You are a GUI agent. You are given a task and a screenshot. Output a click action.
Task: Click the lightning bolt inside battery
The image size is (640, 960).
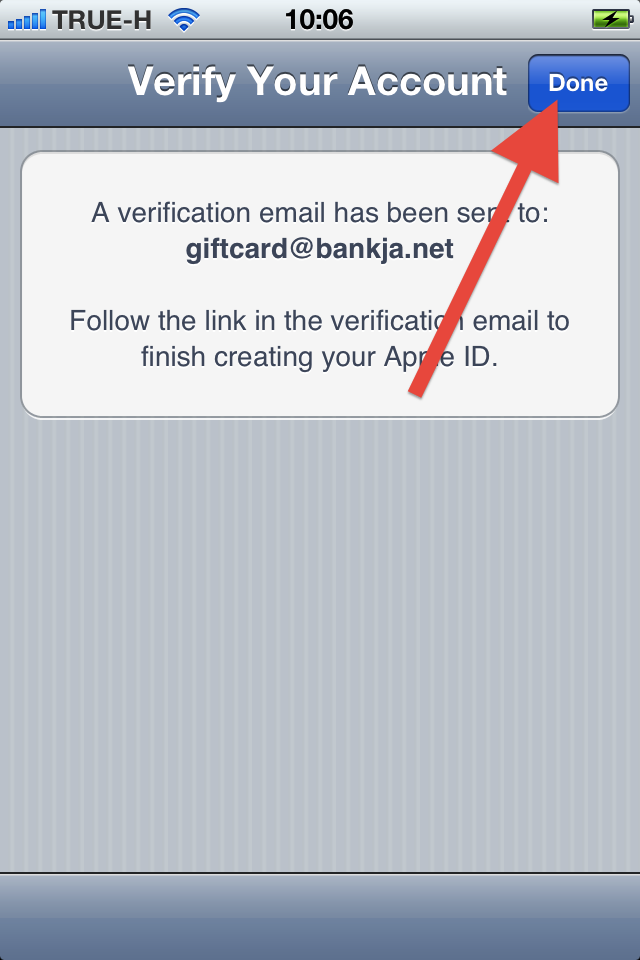tap(611, 20)
